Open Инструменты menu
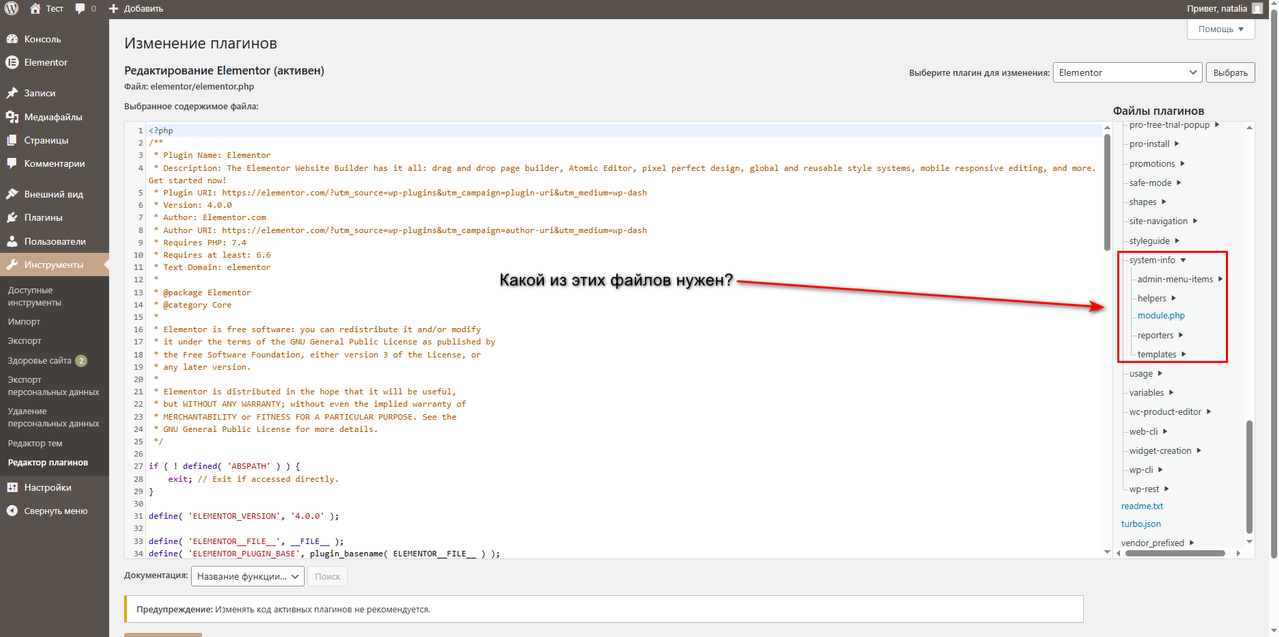This screenshot has width=1279, height=637. 54,265
